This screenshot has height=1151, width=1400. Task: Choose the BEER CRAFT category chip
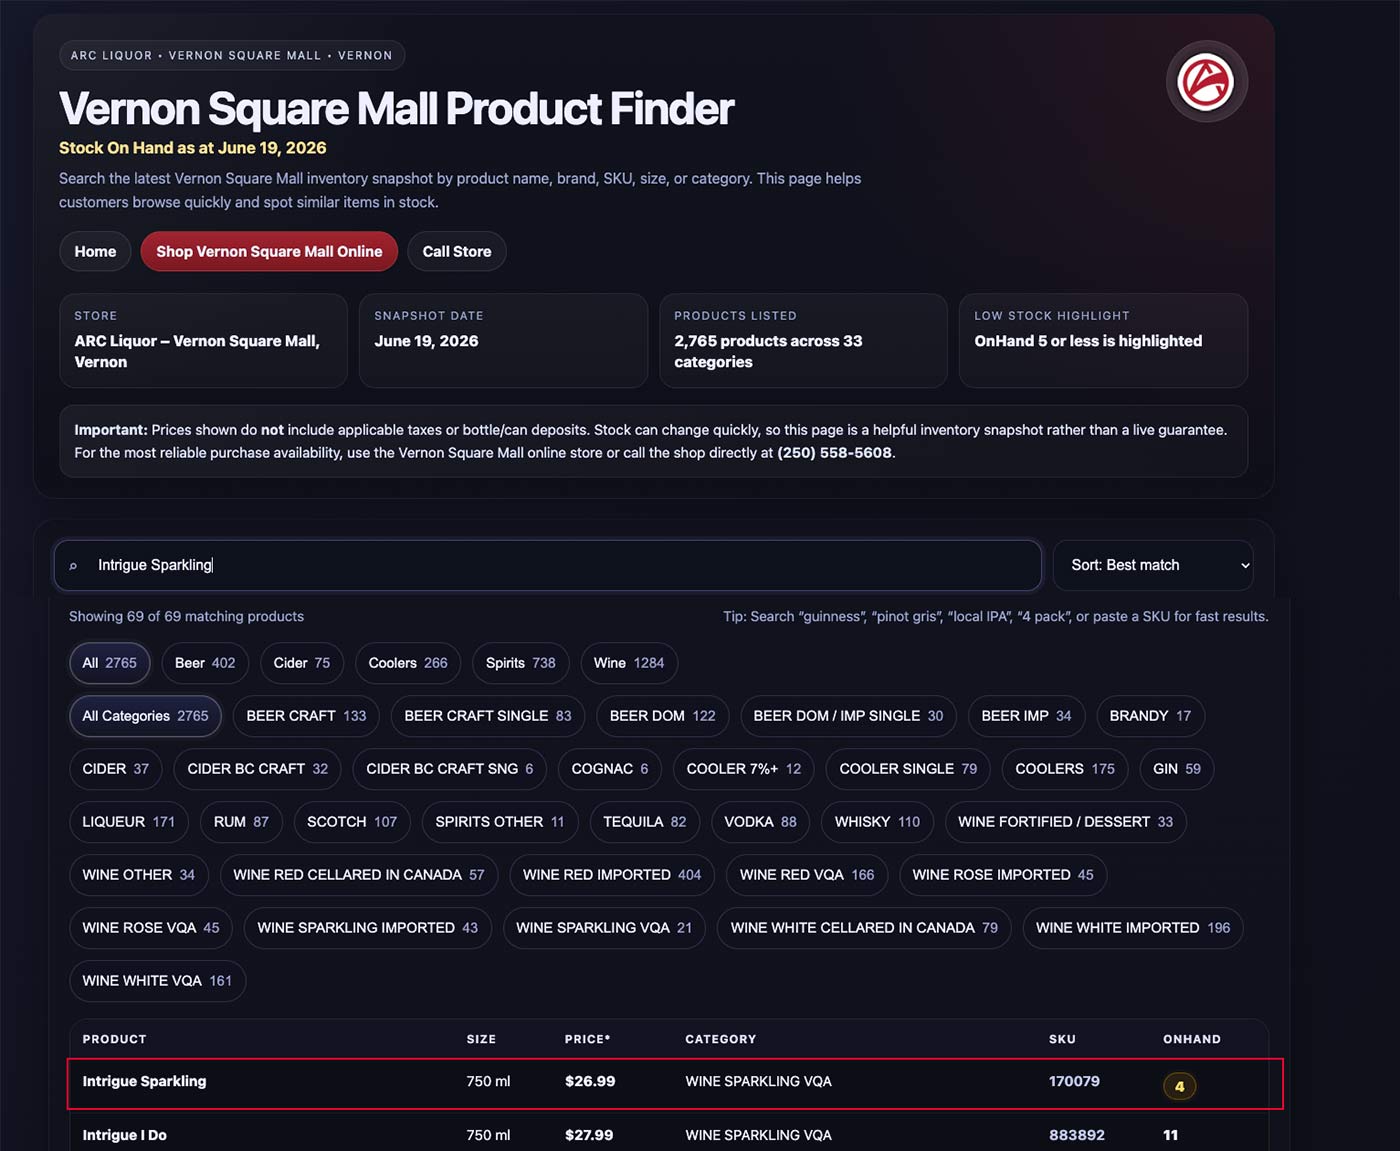tap(306, 716)
